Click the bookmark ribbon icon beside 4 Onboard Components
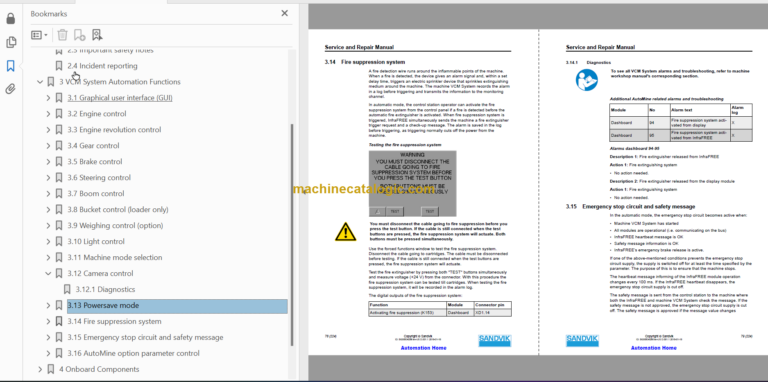The width and height of the screenshot is (768, 382). pos(50,369)
